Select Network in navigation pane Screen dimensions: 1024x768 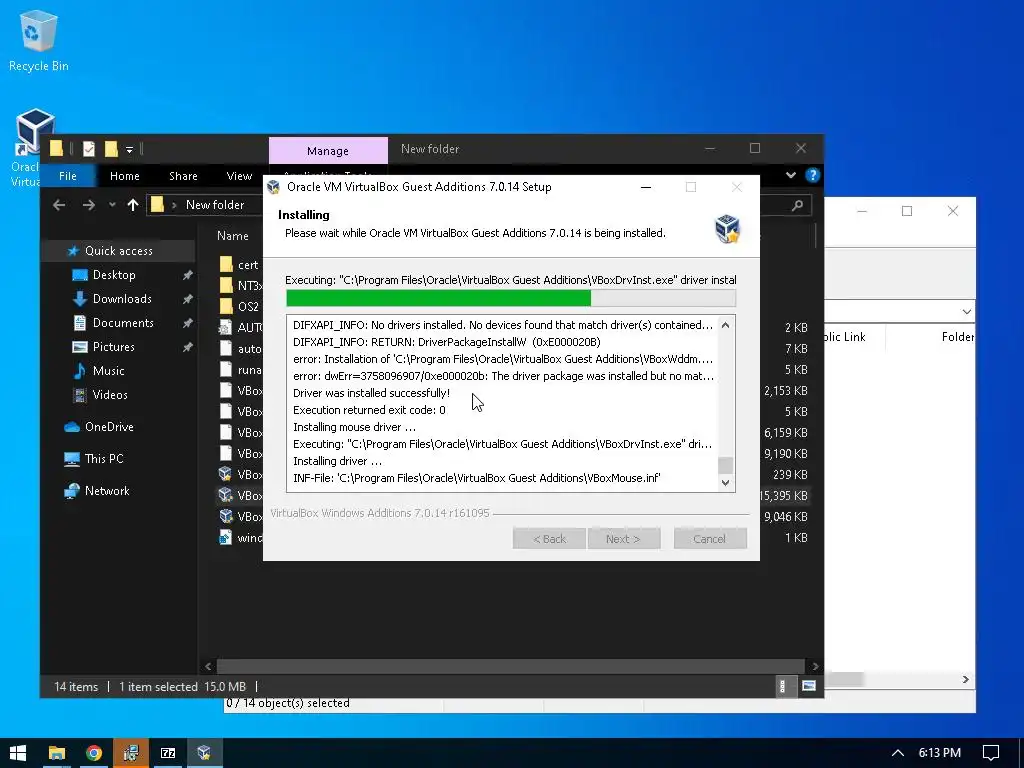coord(106,491)
